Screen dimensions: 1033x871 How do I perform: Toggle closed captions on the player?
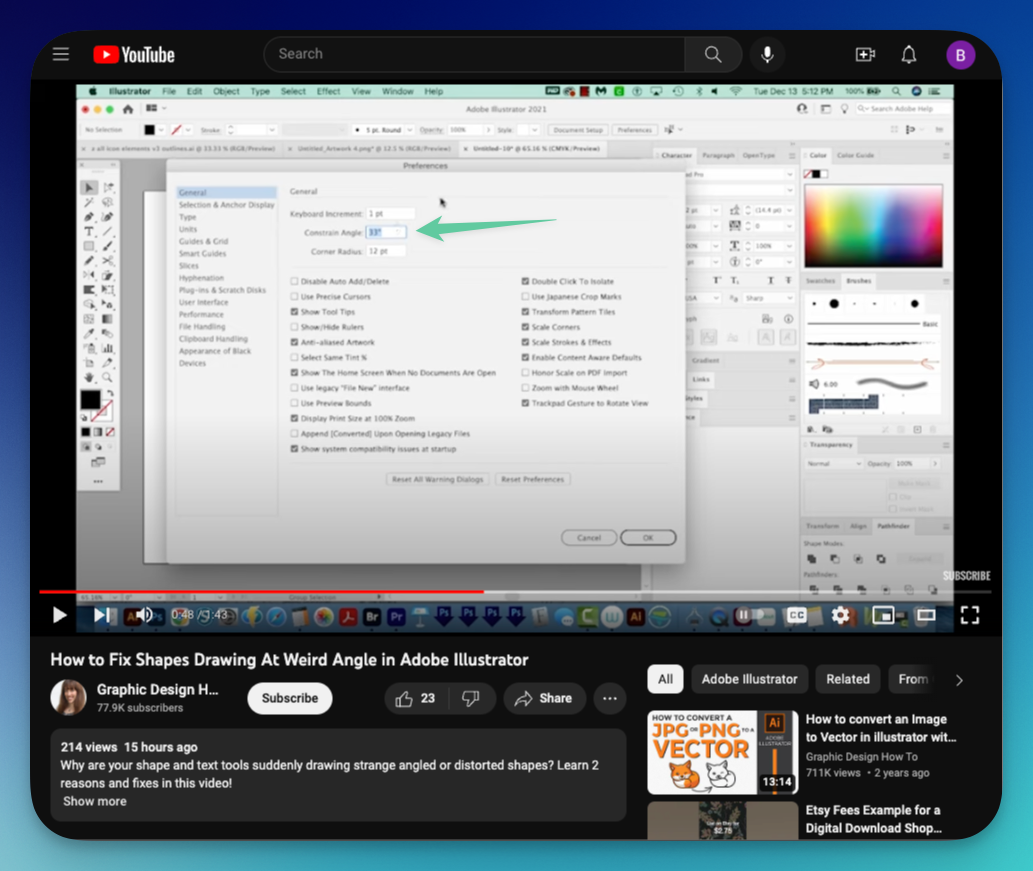[x=797, y=615]
